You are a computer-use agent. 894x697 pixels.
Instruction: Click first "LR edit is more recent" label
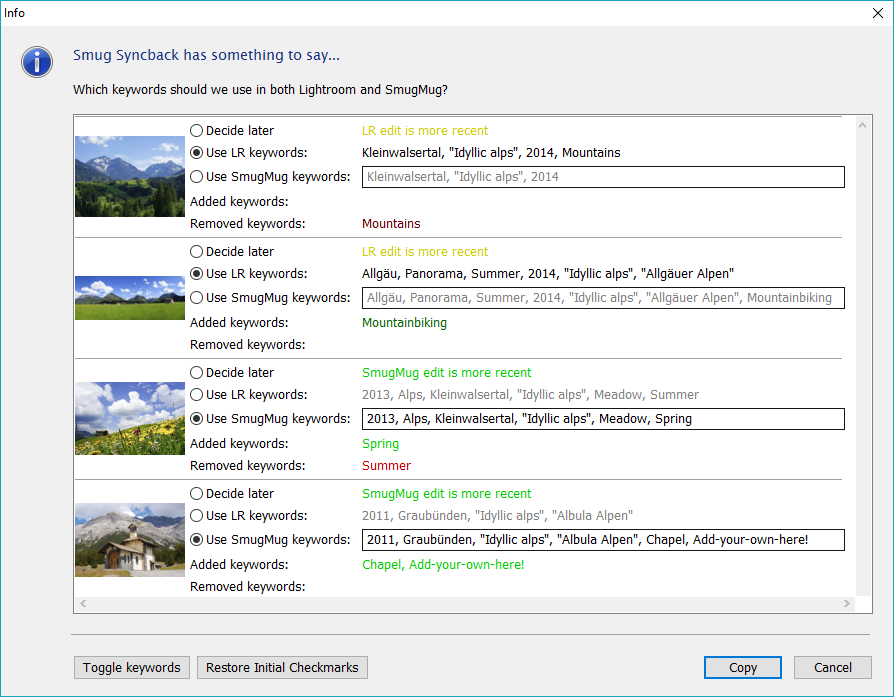[x=425, y=131]
